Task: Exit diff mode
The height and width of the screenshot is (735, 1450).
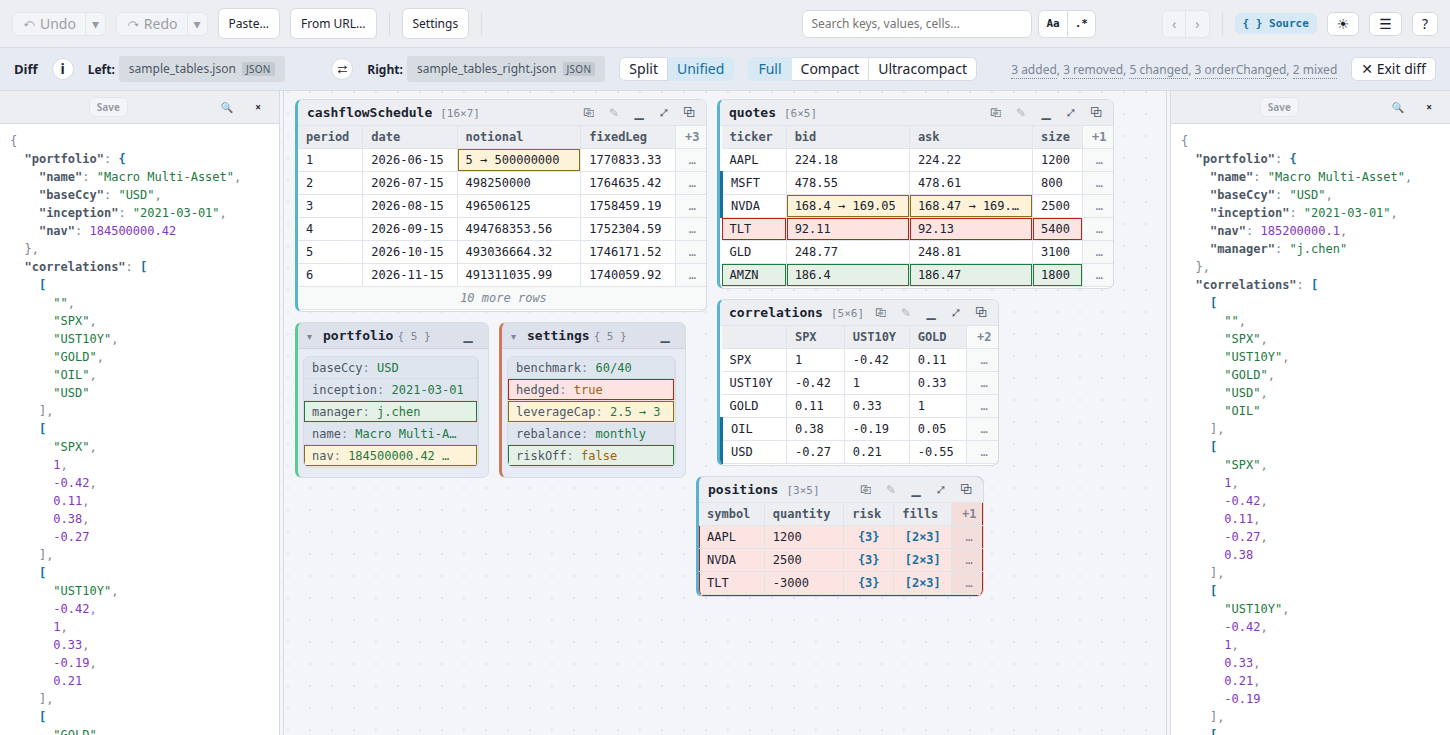Action: [1394, 69]
